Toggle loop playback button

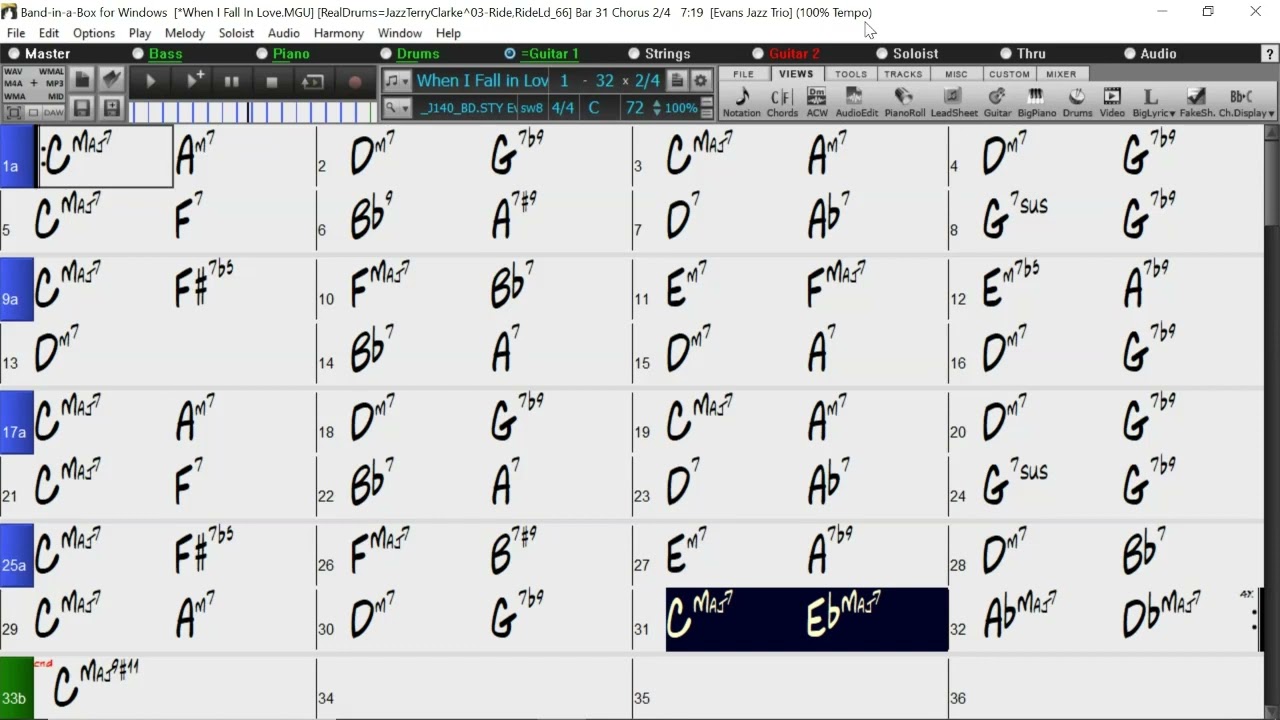[x=312, y=82]
